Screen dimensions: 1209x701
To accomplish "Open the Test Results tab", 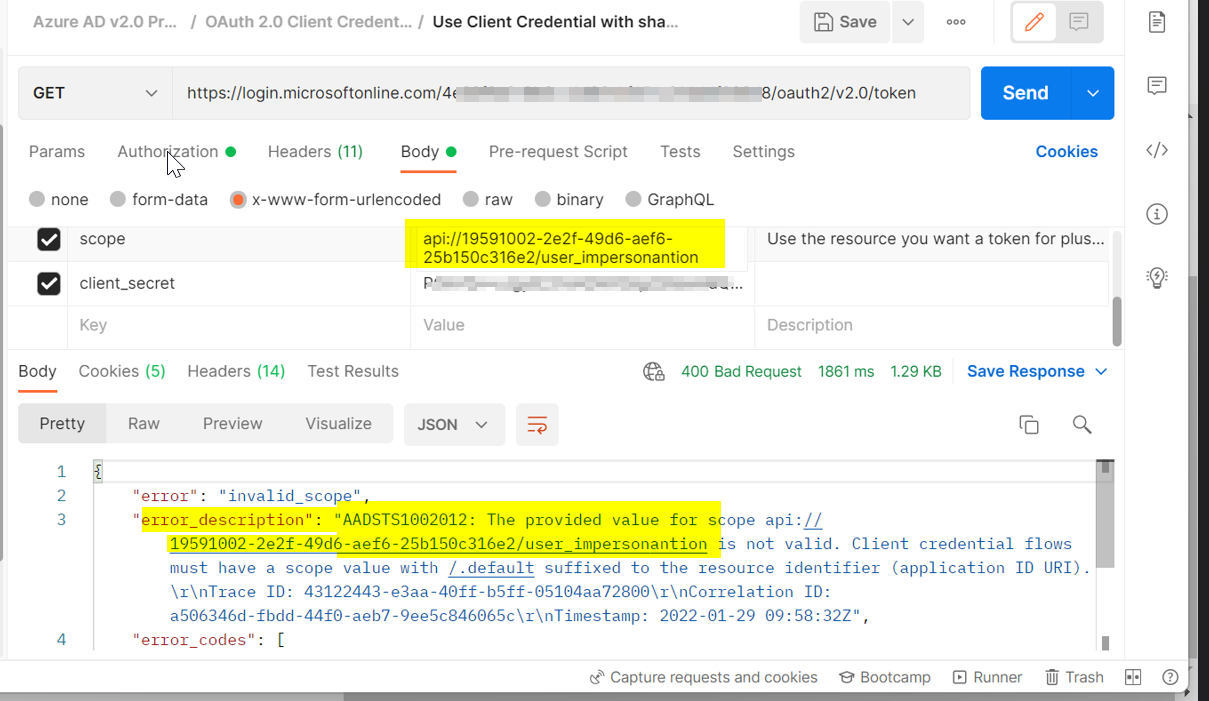I will pos(353,371).
